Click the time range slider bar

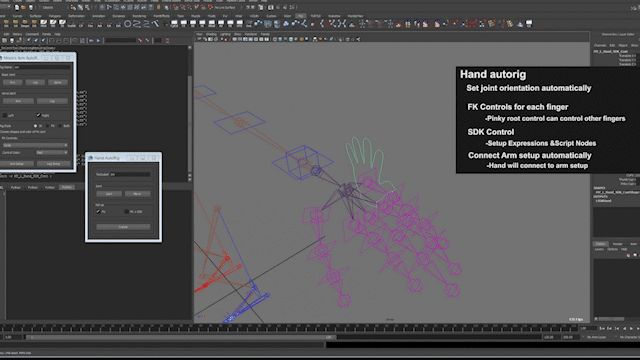(180, 337)
